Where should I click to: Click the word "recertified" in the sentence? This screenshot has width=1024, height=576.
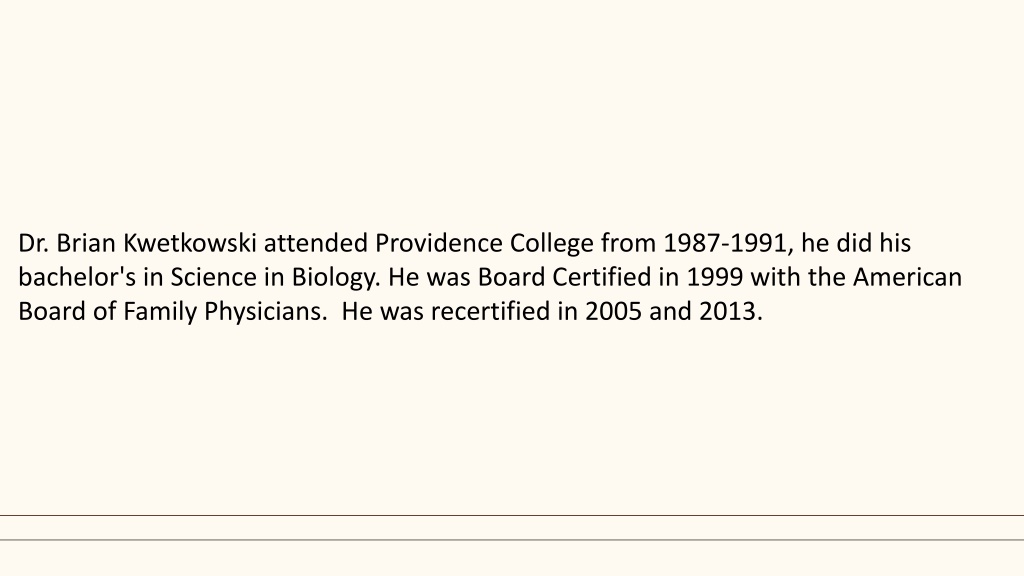coord(490,311)
